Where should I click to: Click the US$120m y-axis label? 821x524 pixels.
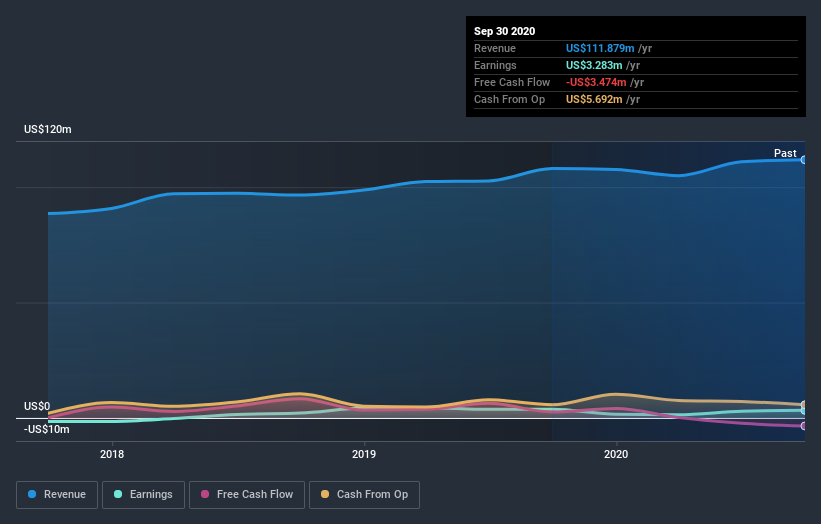(x=48, y=129)
